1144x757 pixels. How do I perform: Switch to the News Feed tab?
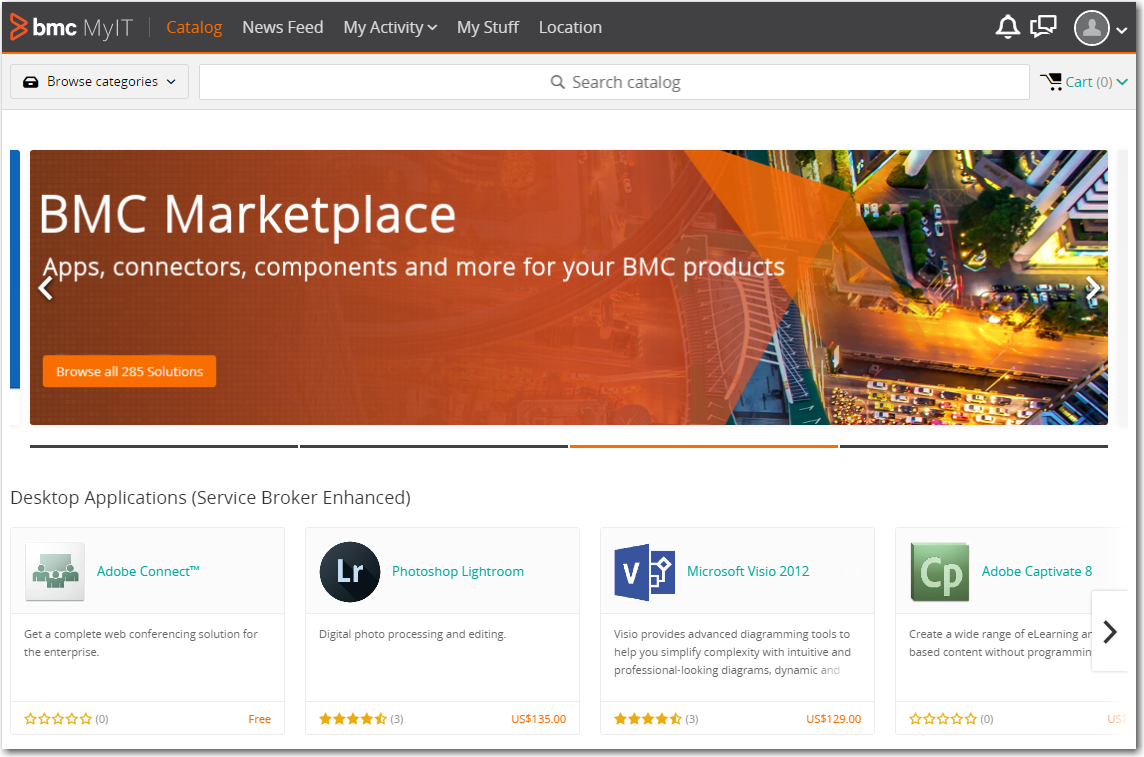coord(282,27)
